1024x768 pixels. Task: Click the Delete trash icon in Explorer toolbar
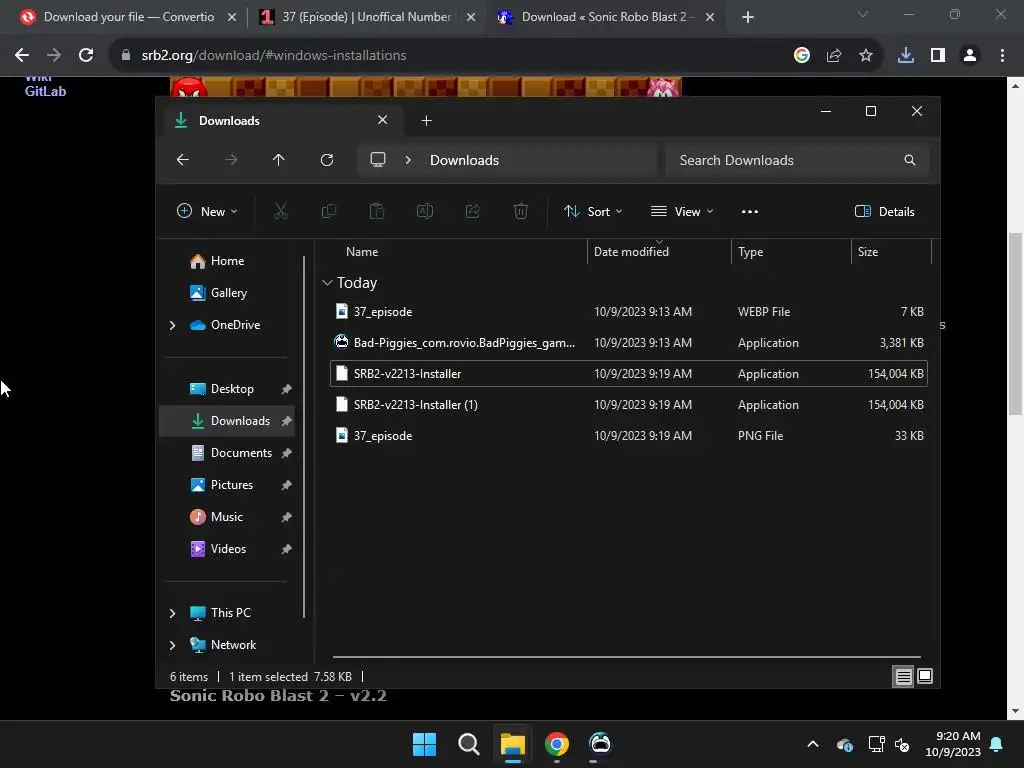pyautogui.click(x=520, y=211)
